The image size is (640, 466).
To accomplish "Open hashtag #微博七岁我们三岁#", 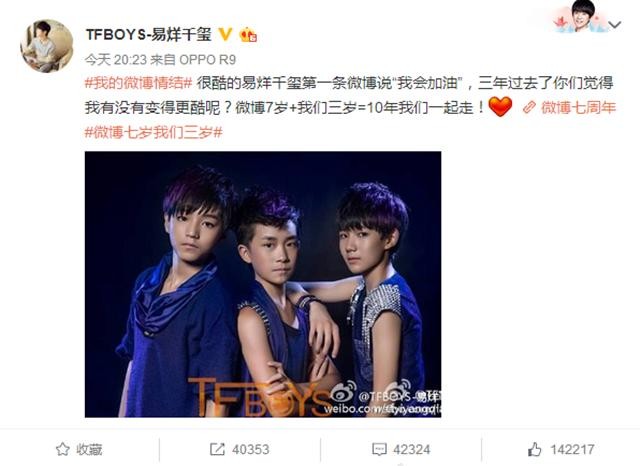I will point(153,133).
